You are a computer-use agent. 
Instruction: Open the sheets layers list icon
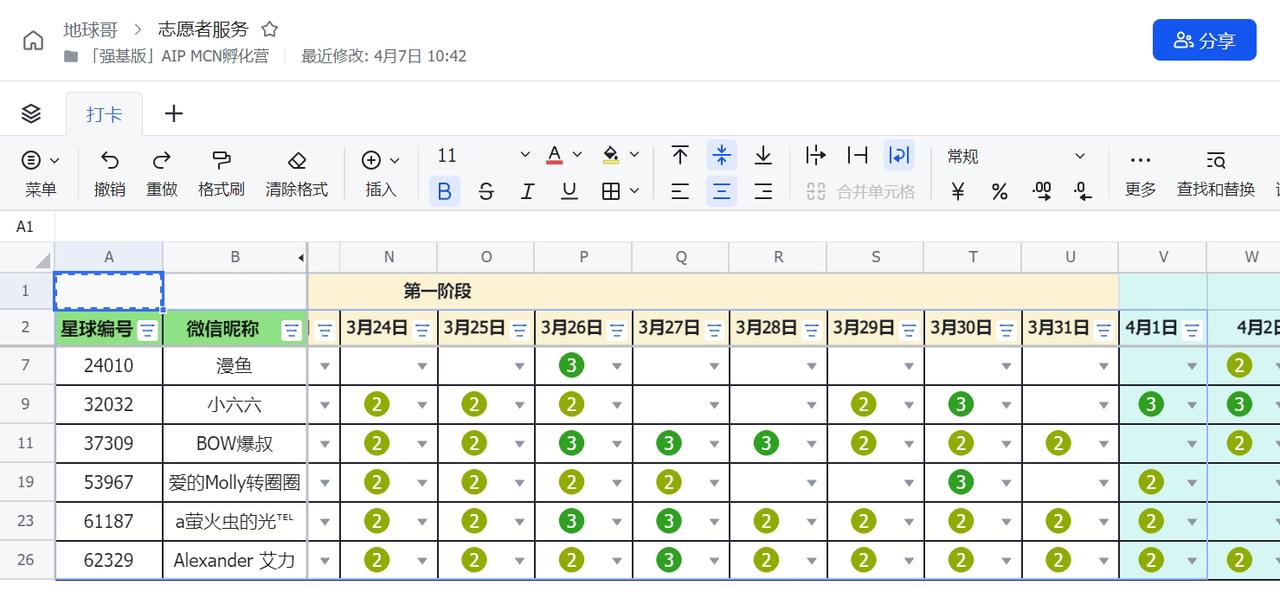coord(31,113)
